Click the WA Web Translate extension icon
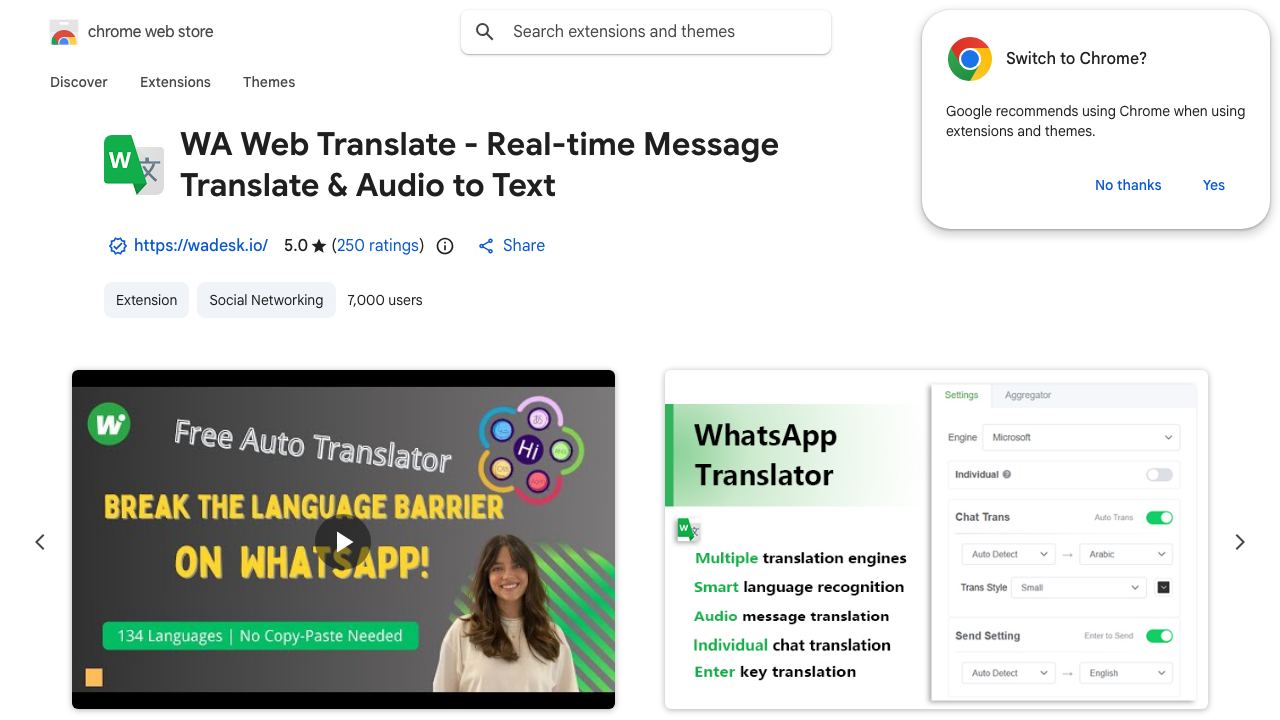 coord(134,164)
